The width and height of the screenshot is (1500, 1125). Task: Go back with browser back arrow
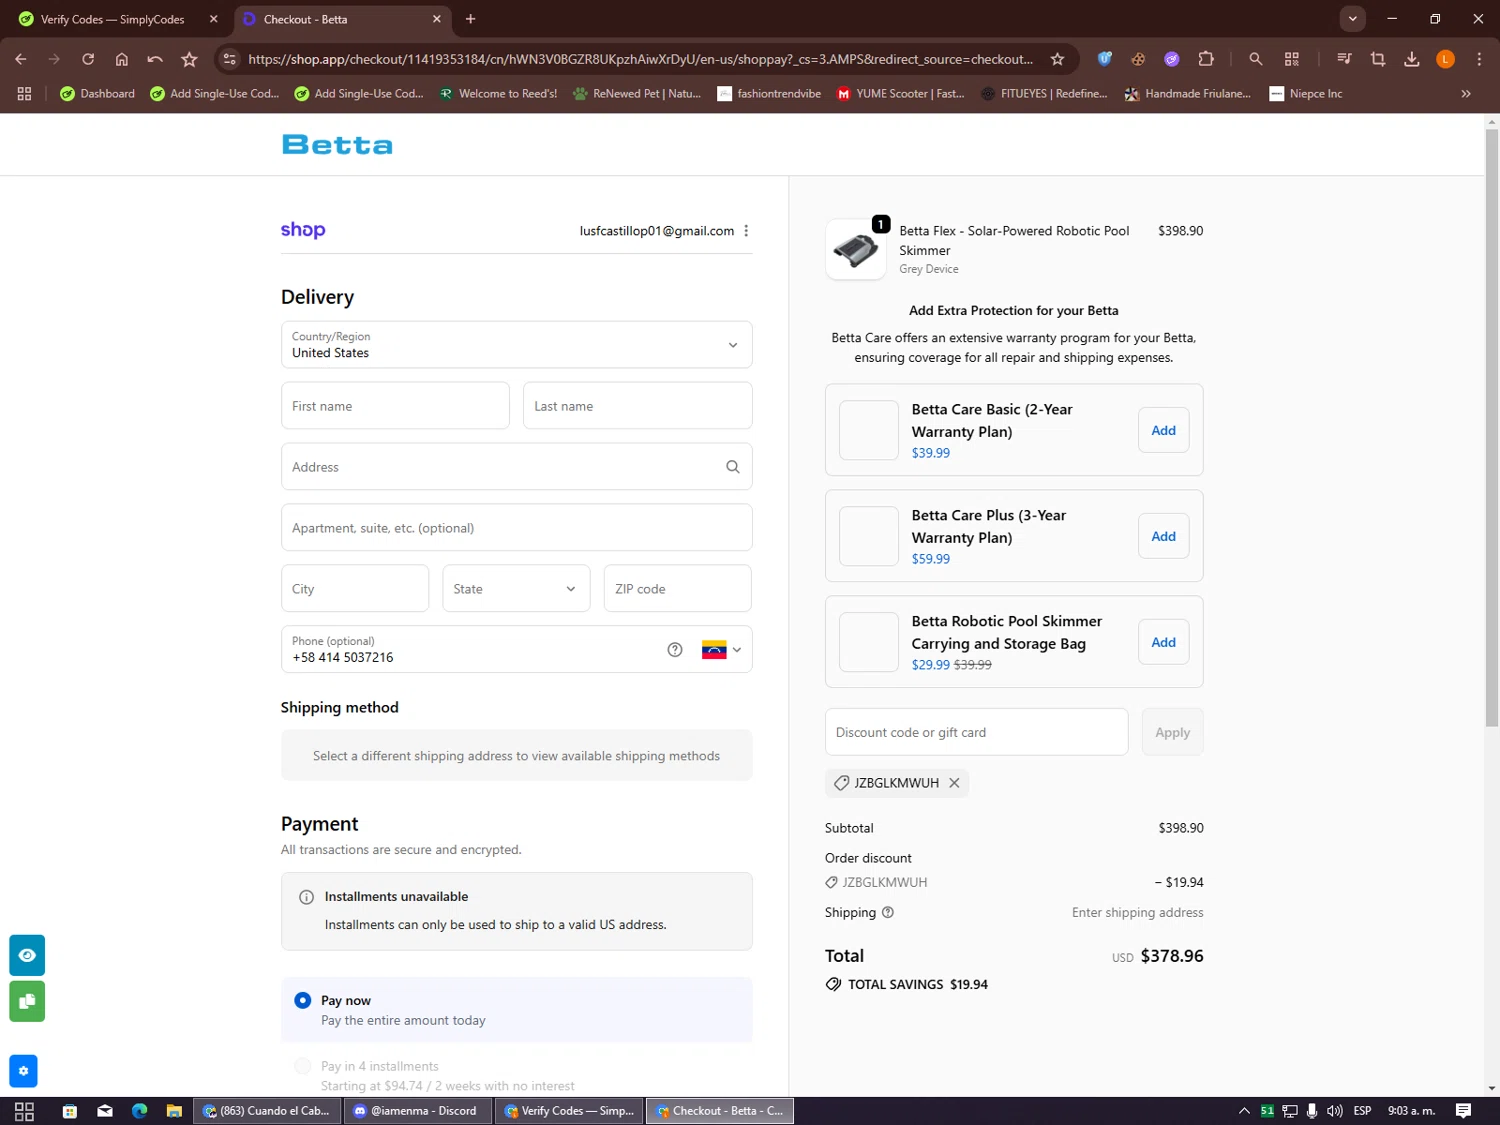pyautogui.click(x=21, y=59)
